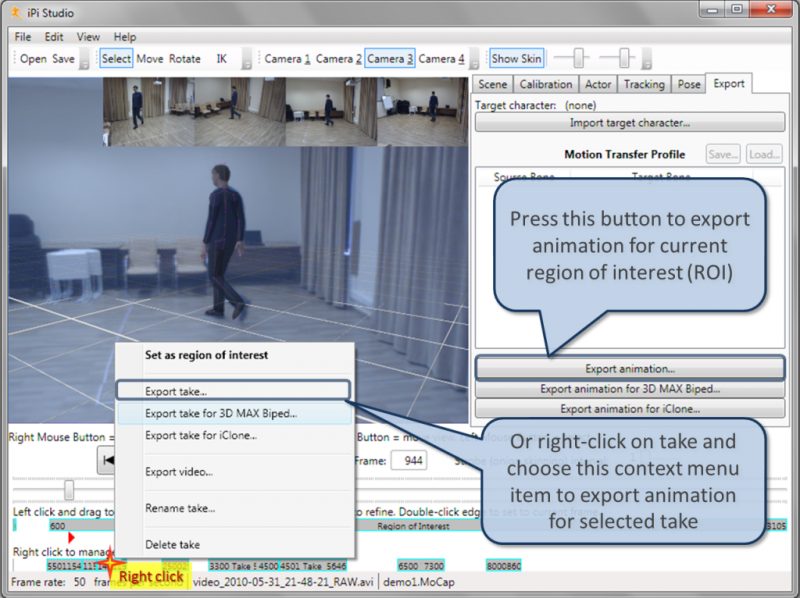
Task: Expand overflow arrow after IK tool
Action: (x=246, y=59)
